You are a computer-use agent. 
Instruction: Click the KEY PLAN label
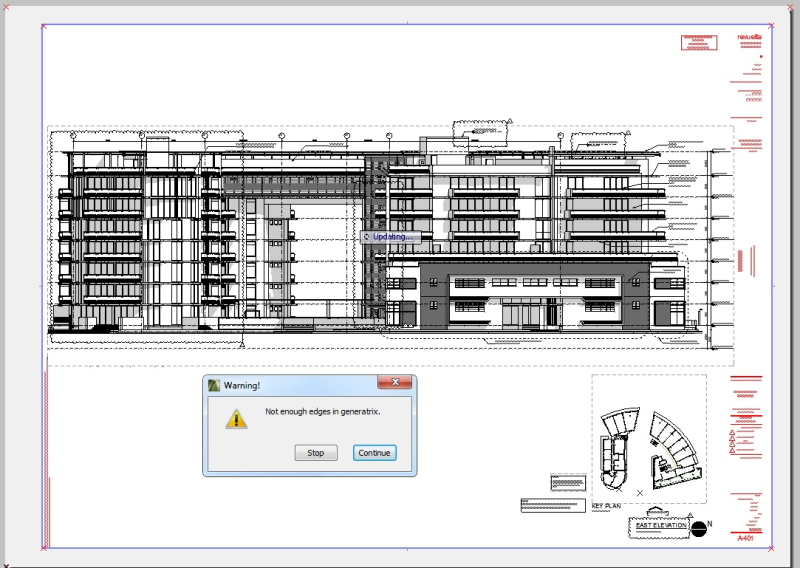pos(606,506)
